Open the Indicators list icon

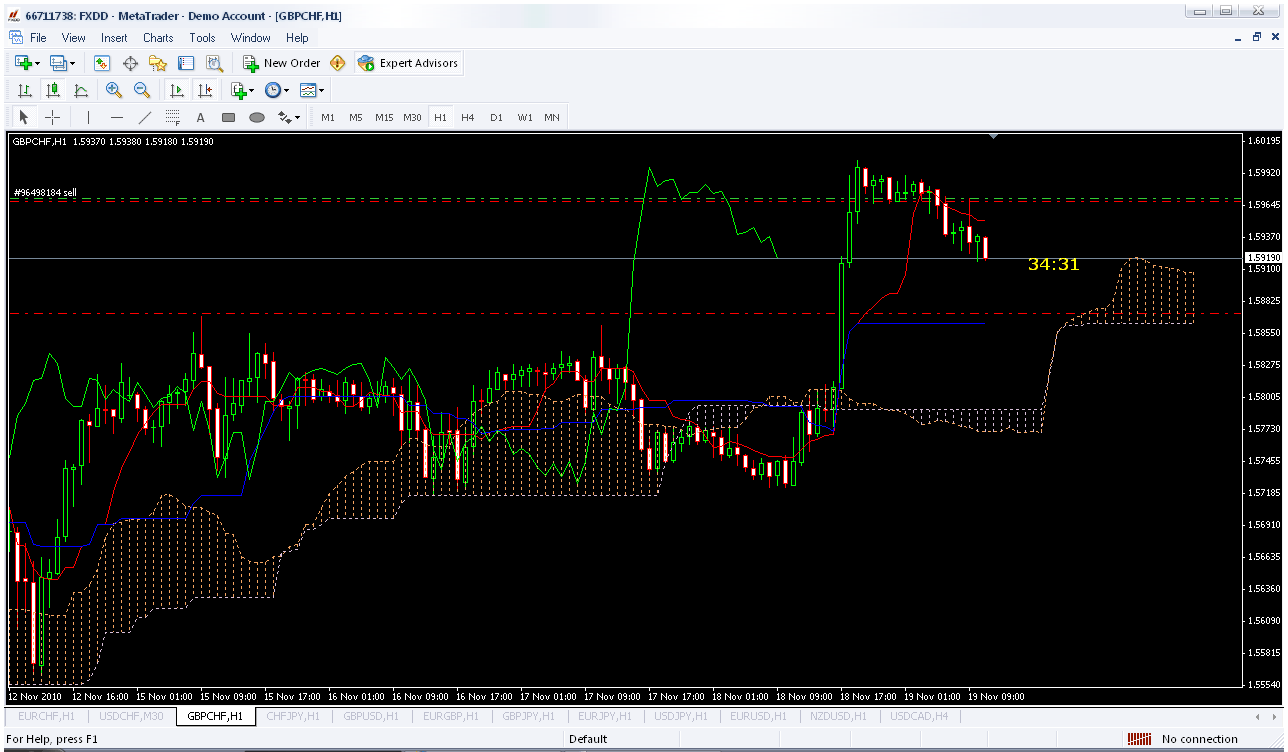pos(238,90)
